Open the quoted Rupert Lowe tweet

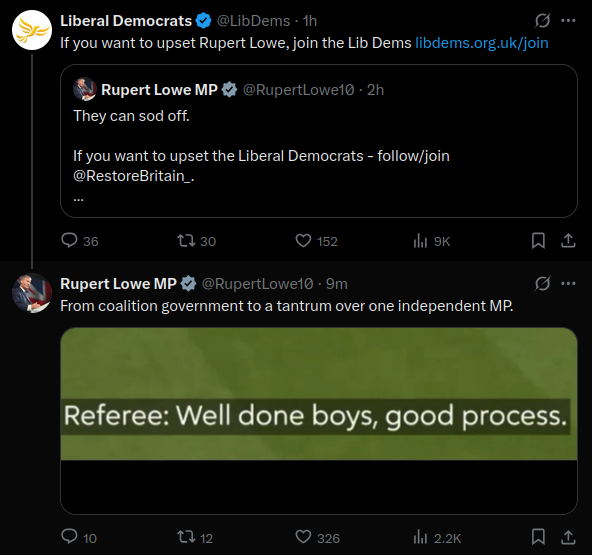tap(319, 141)
